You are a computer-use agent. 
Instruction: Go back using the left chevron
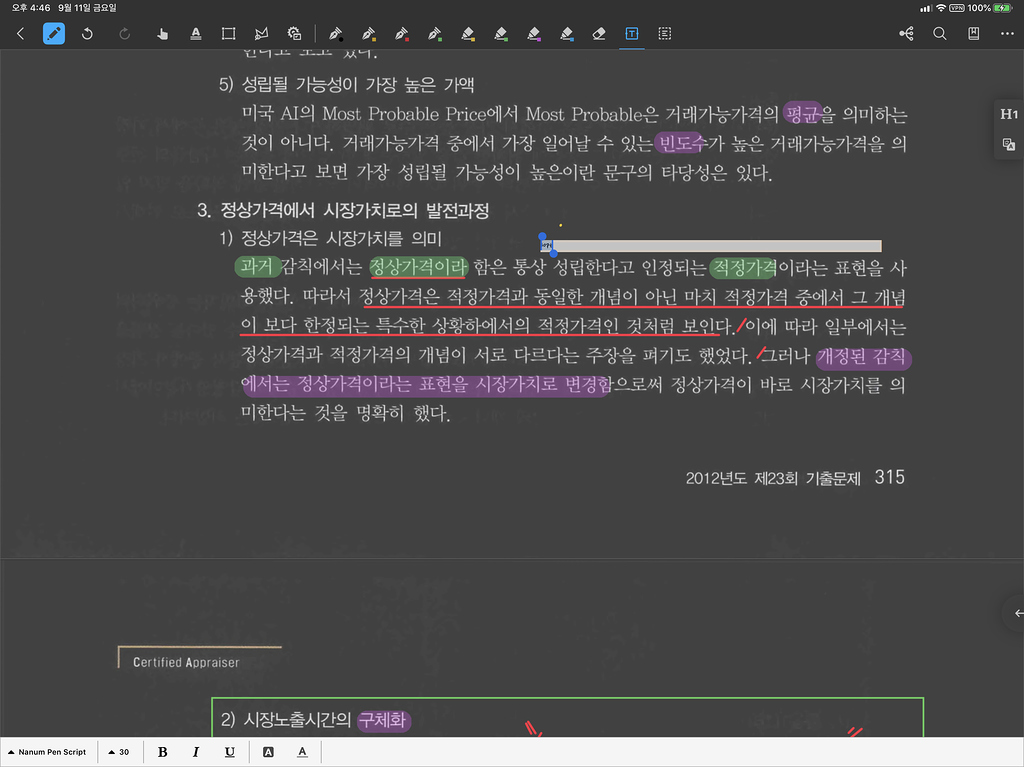[21, 33]
